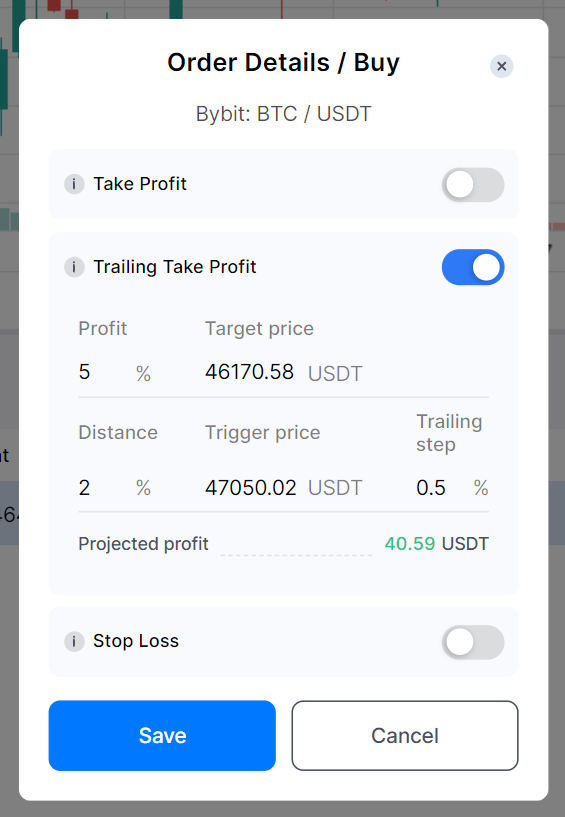Click the Bybit: BTC / USDT pair subtitle
565x817 pixels.
tap(284, 114)
